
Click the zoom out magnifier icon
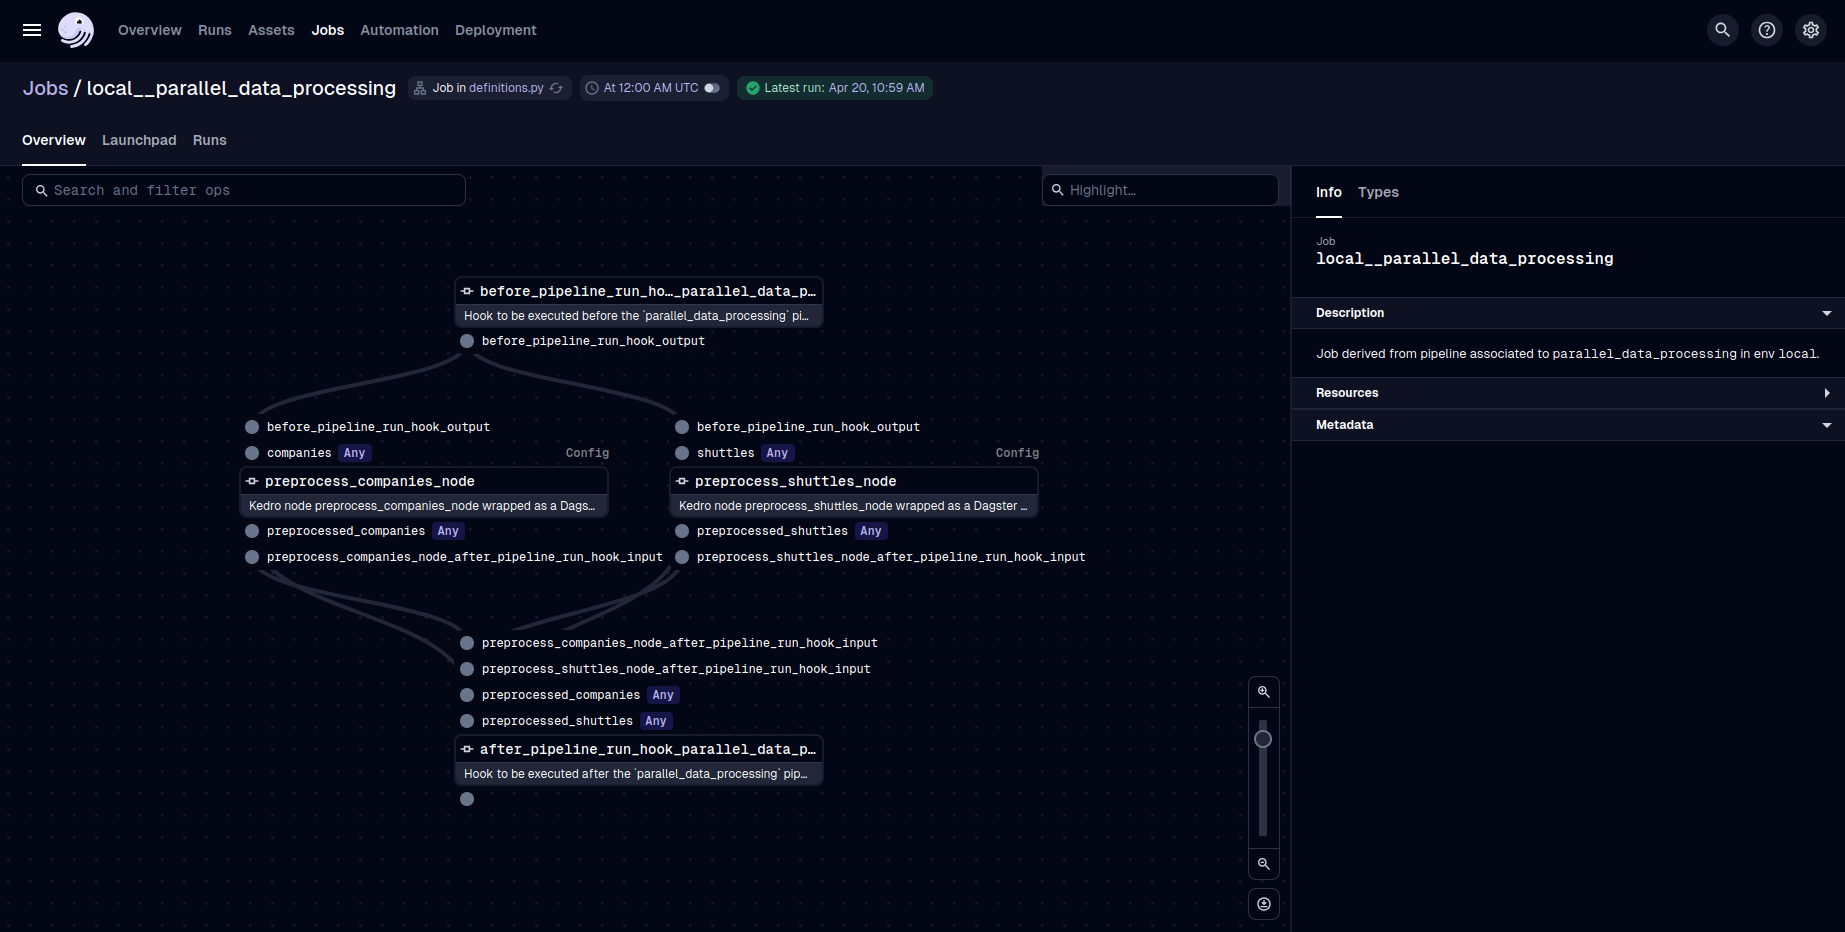[x=1264, y=864]
